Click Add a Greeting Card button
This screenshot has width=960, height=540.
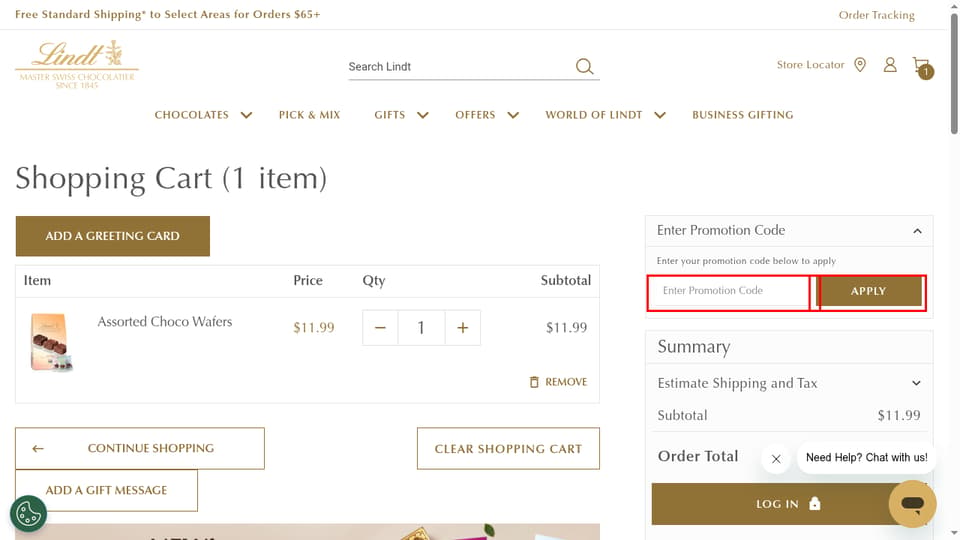tap(113, 236)
